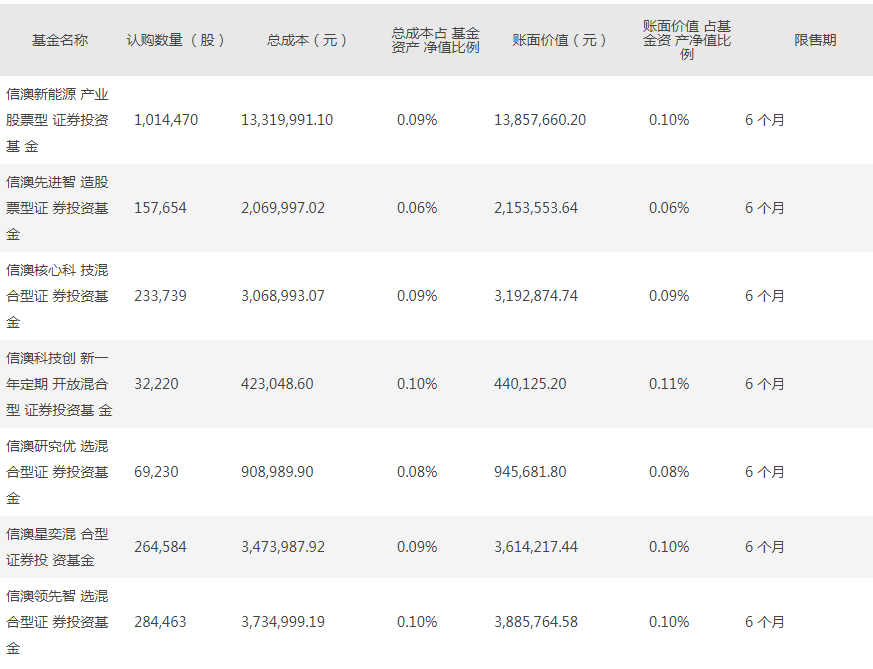Click the 限售期 column header

pyautogui.click(x=815, y=40)
